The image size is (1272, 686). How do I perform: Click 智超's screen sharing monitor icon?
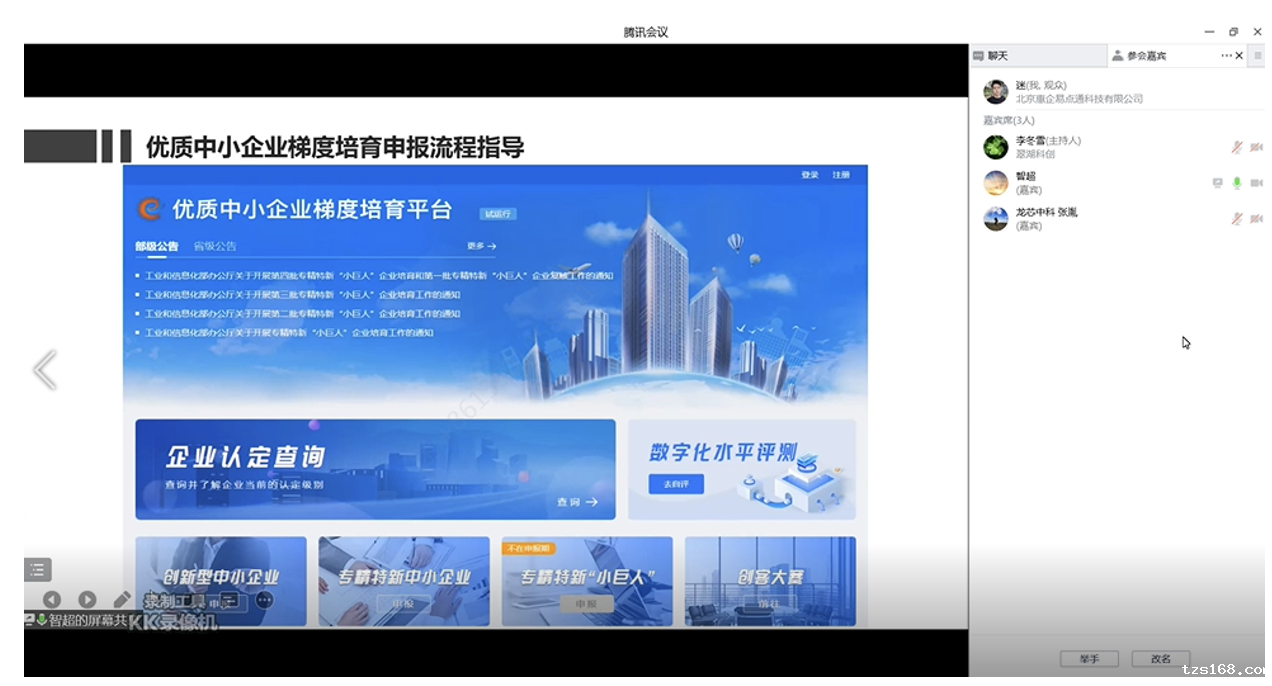click(x=1216, y=183)
